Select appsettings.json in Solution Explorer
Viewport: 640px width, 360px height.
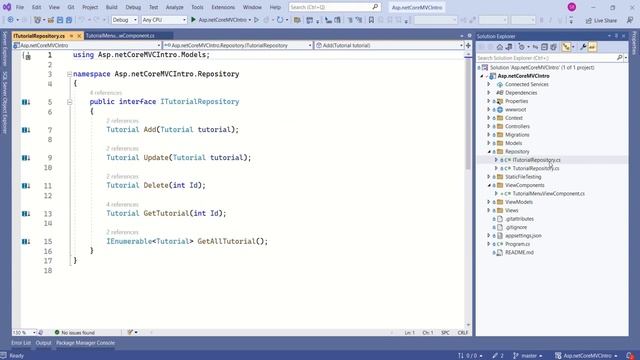(523, 236)
